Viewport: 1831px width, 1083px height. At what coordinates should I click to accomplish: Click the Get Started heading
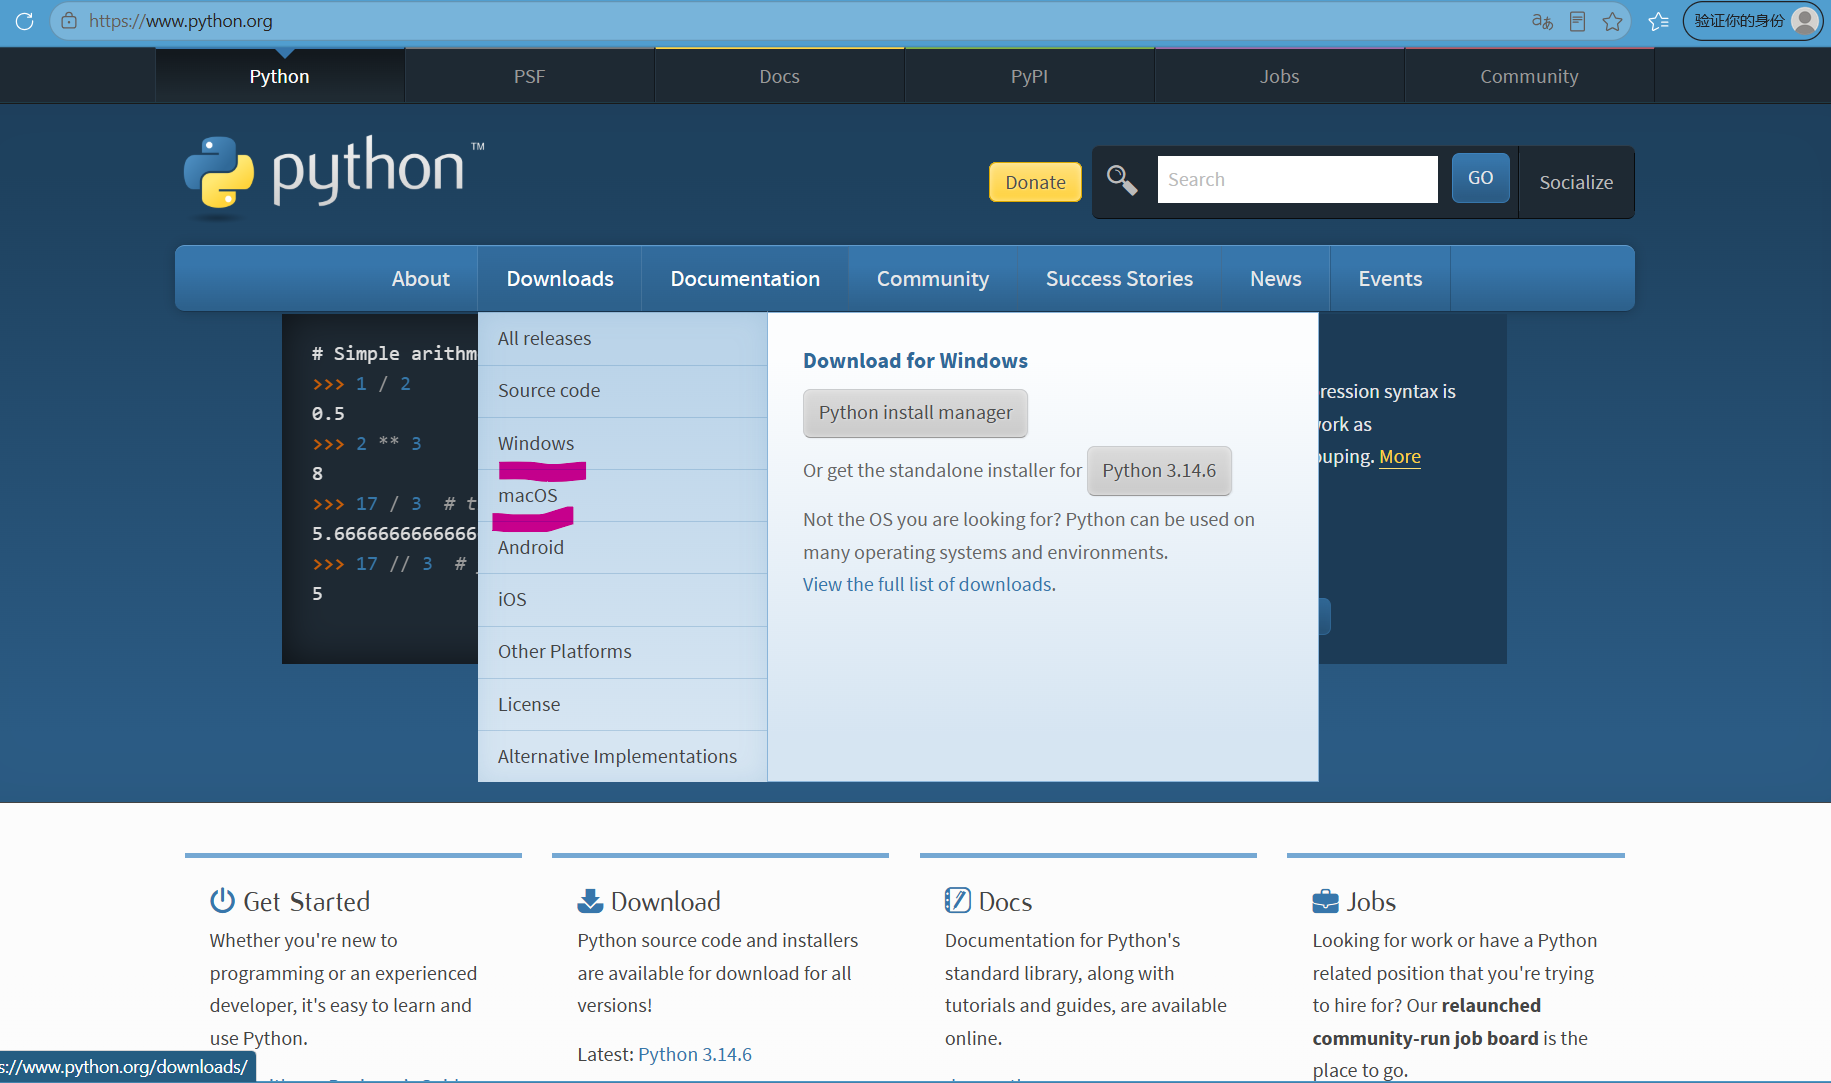(307, 902)
